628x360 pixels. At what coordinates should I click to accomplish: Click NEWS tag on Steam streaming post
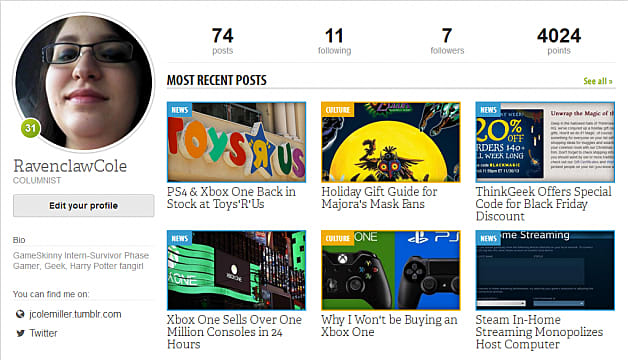tap(488, 238)
